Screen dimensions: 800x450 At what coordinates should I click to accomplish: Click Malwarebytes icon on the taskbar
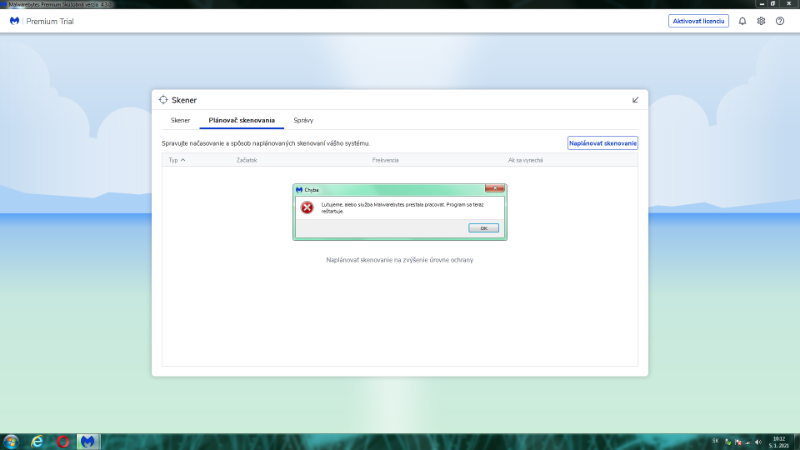tap(88, 442)
